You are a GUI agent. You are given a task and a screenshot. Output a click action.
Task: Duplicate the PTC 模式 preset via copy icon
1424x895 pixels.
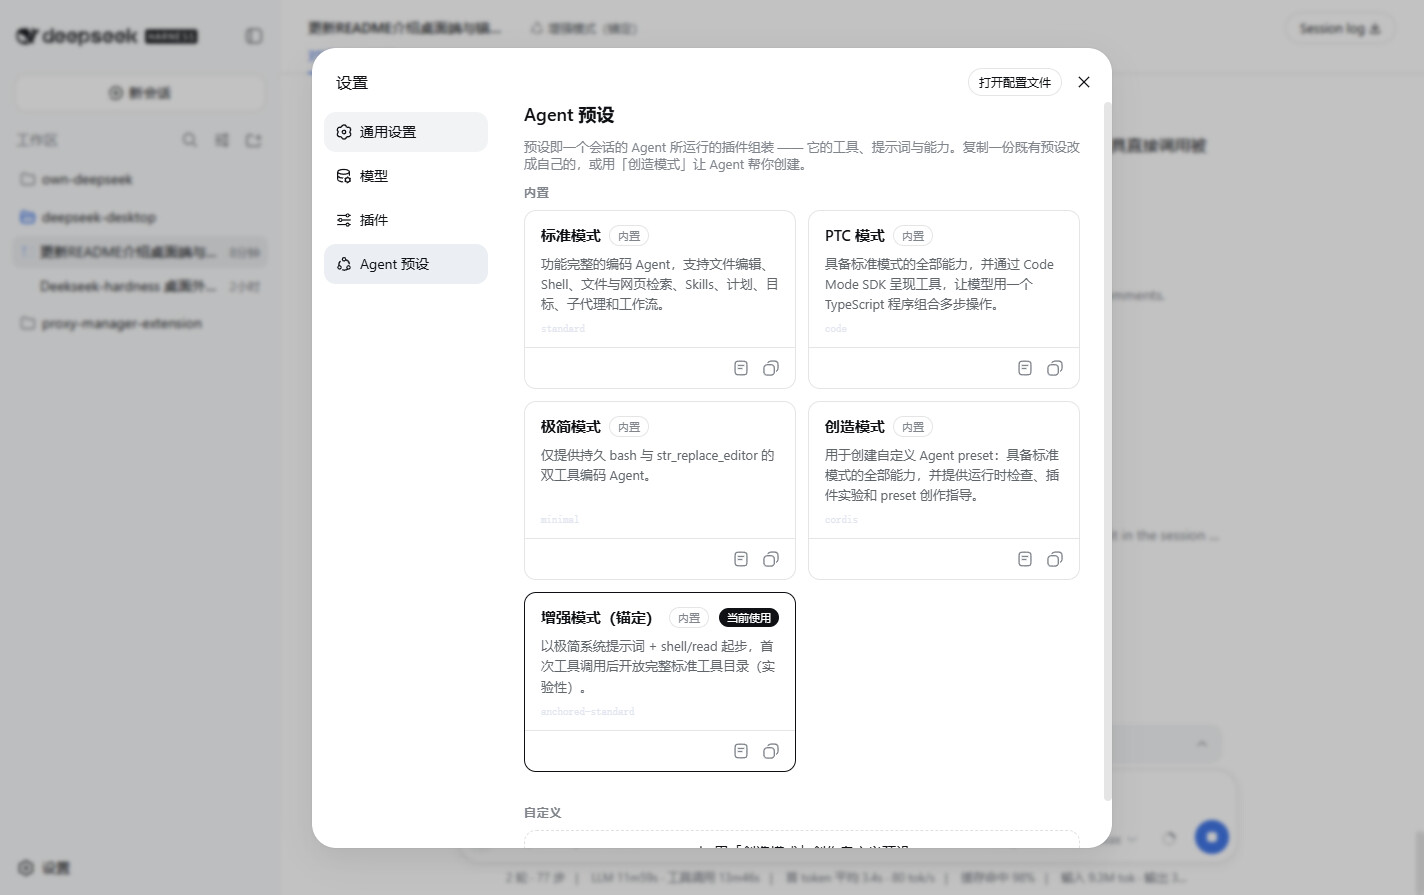[x=1055, y=368]
